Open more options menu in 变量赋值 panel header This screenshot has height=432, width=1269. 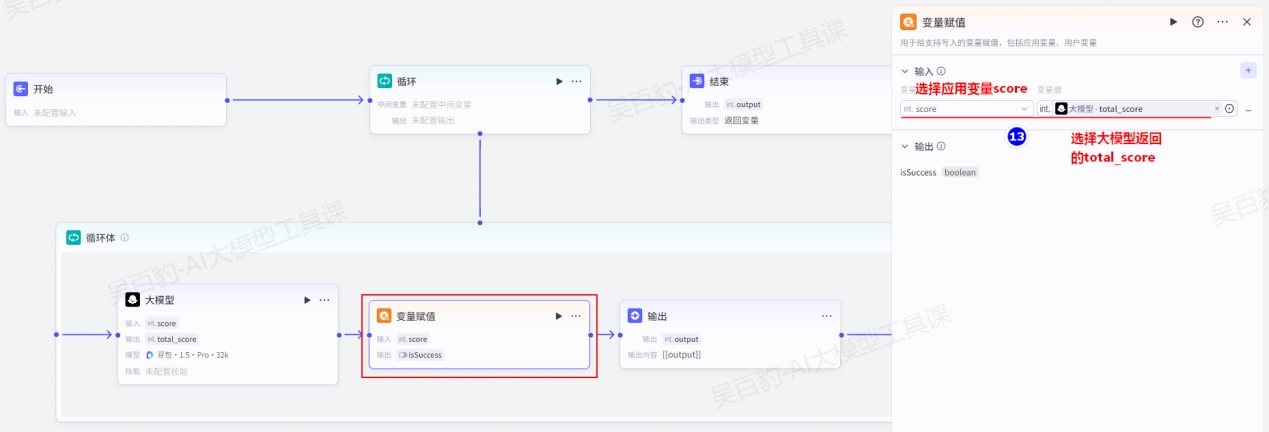(1222, 22)
